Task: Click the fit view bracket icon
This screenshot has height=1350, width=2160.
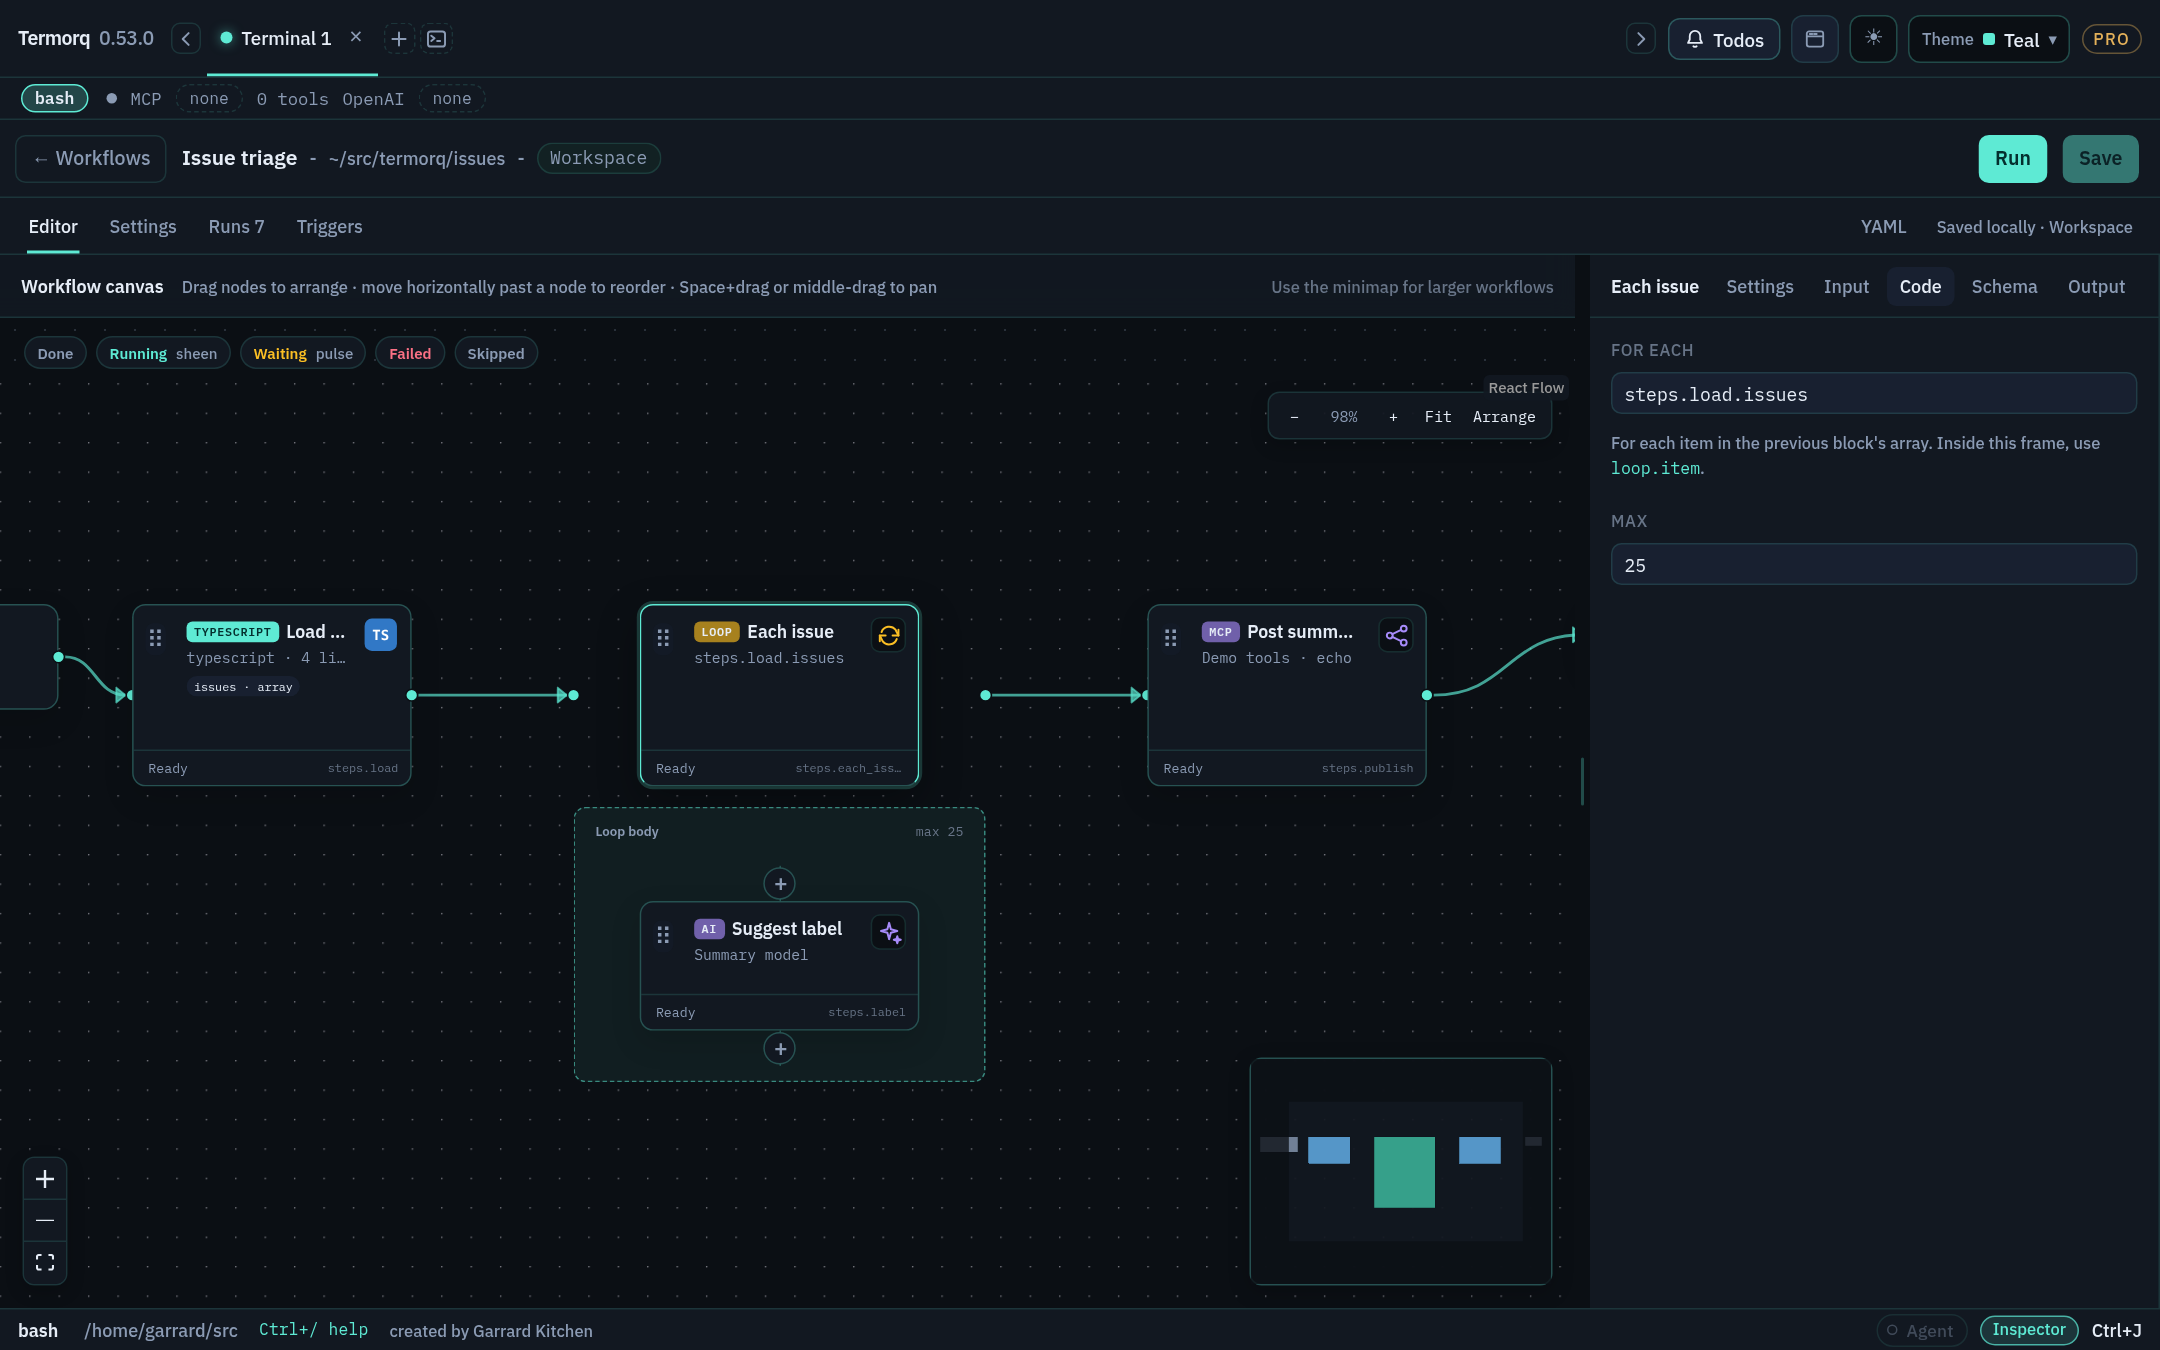Action: [x=45, y=1262]
